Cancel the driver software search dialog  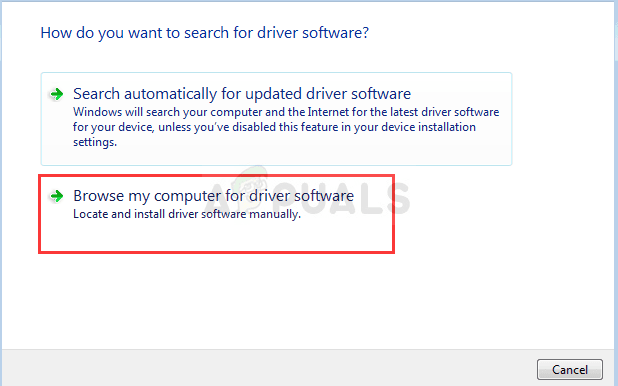(570, 369)
